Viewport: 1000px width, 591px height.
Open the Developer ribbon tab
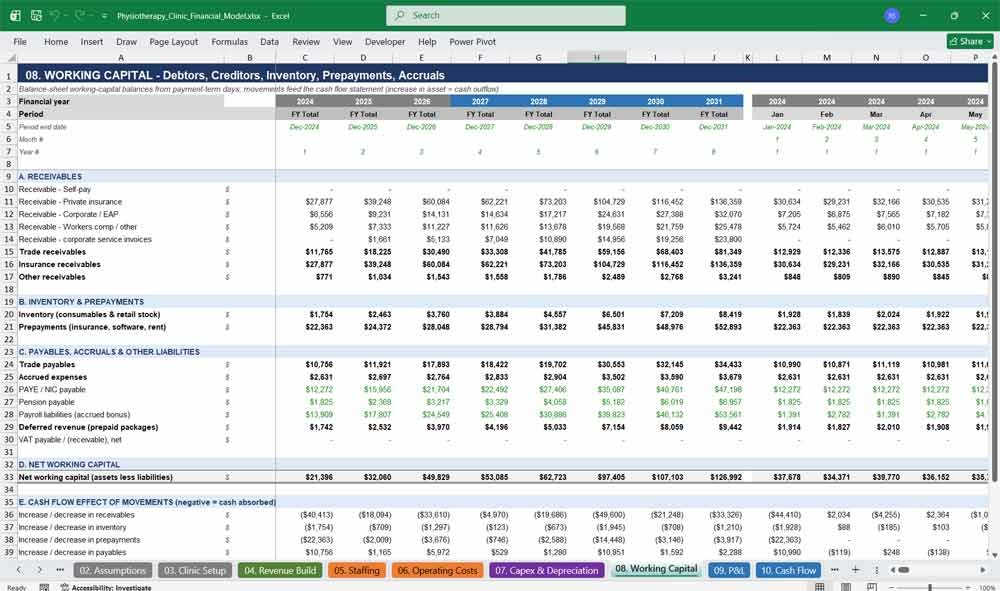385,41
